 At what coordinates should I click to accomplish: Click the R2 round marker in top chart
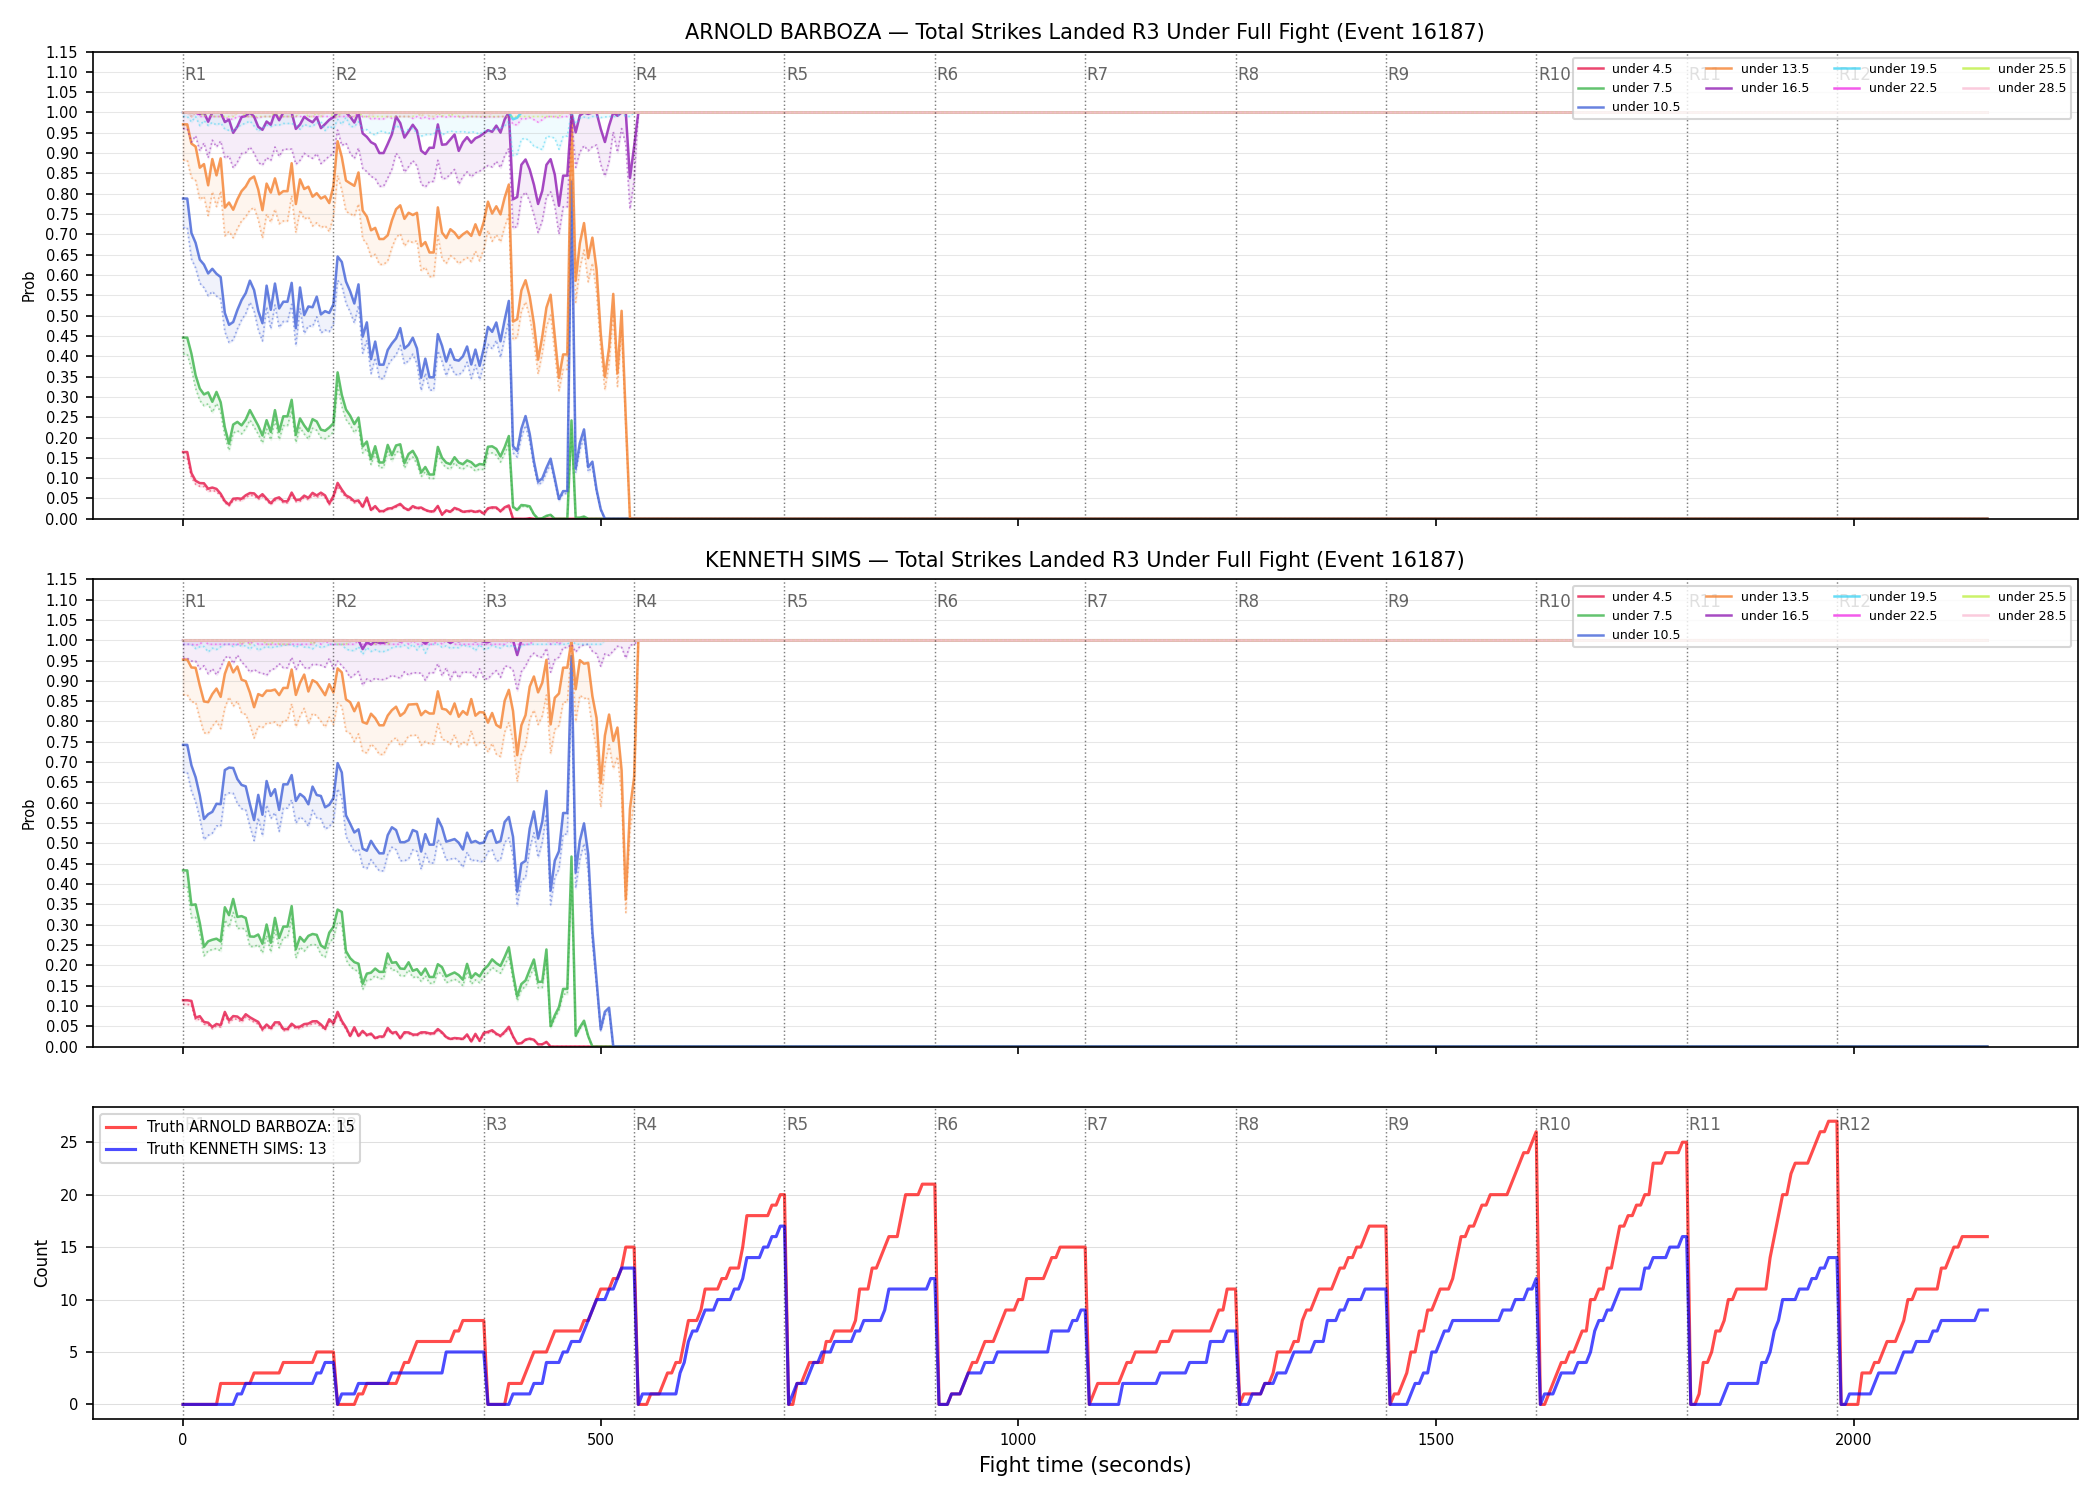[x=346, y=74]
